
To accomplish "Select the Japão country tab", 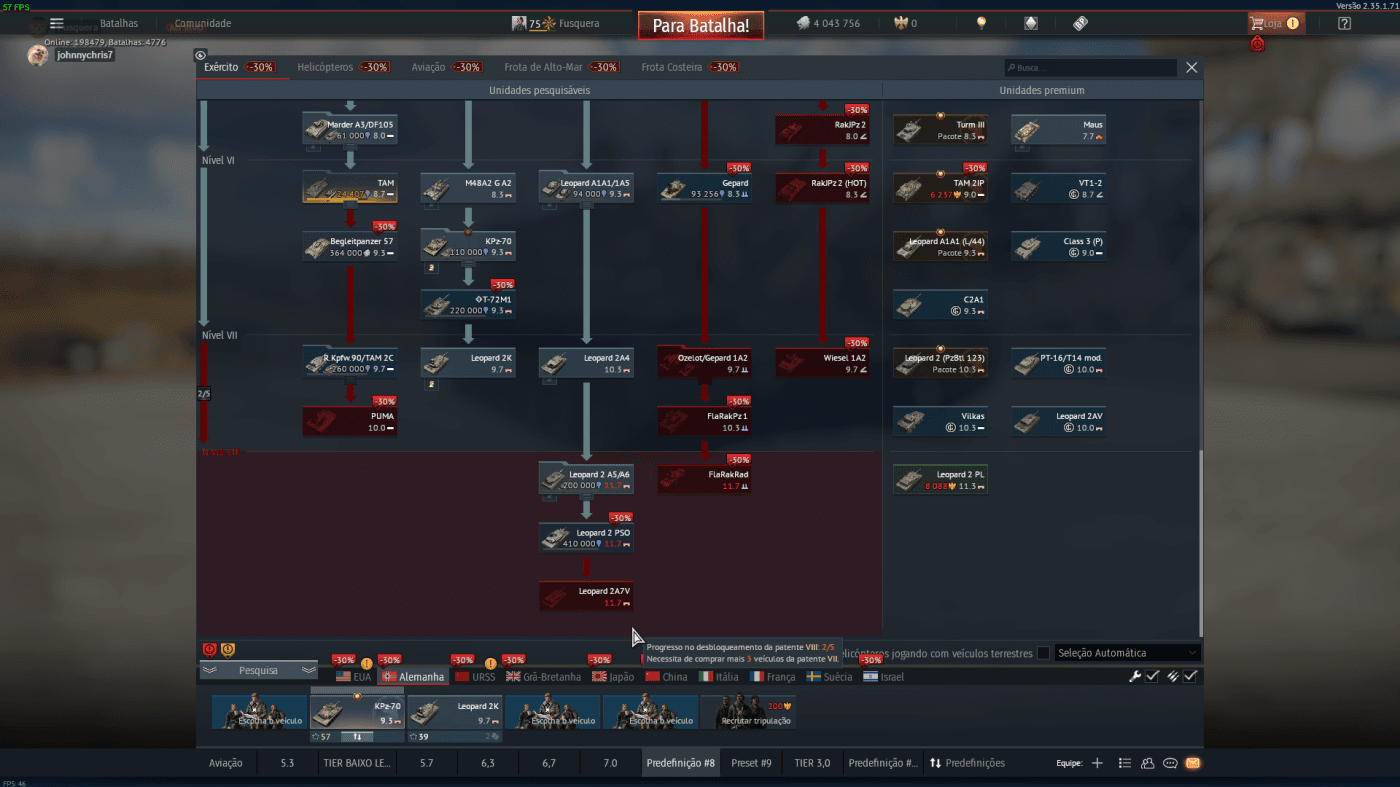I will click(x=613, y=677).
